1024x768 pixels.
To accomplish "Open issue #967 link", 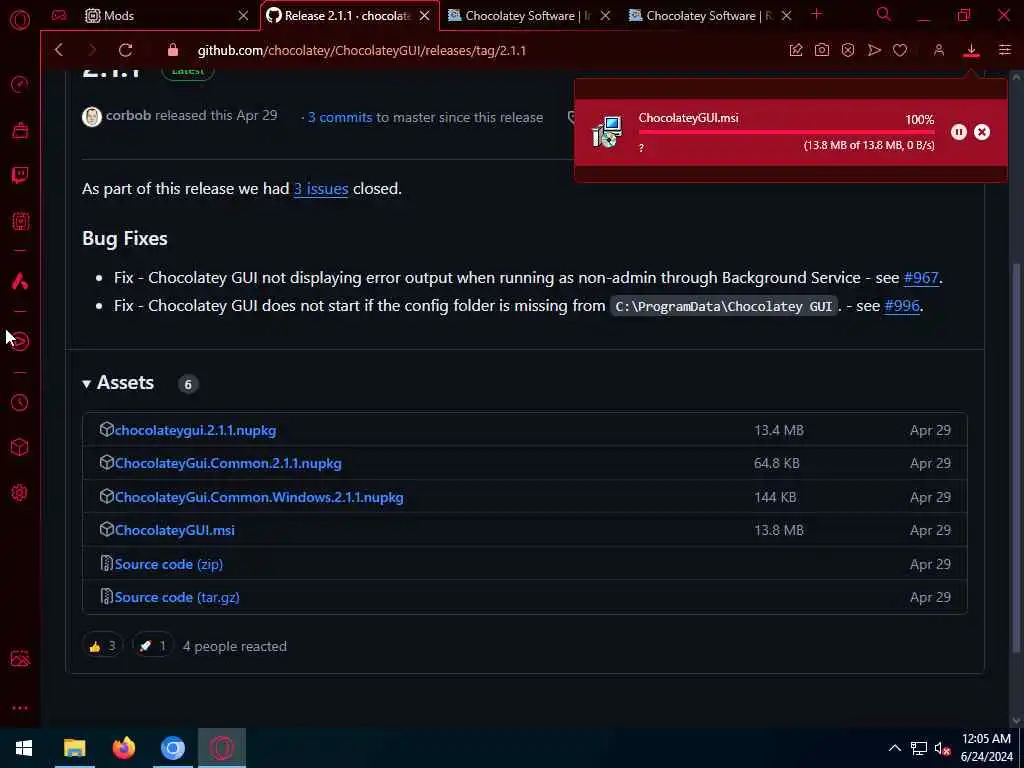I will [x=921, y=277].
